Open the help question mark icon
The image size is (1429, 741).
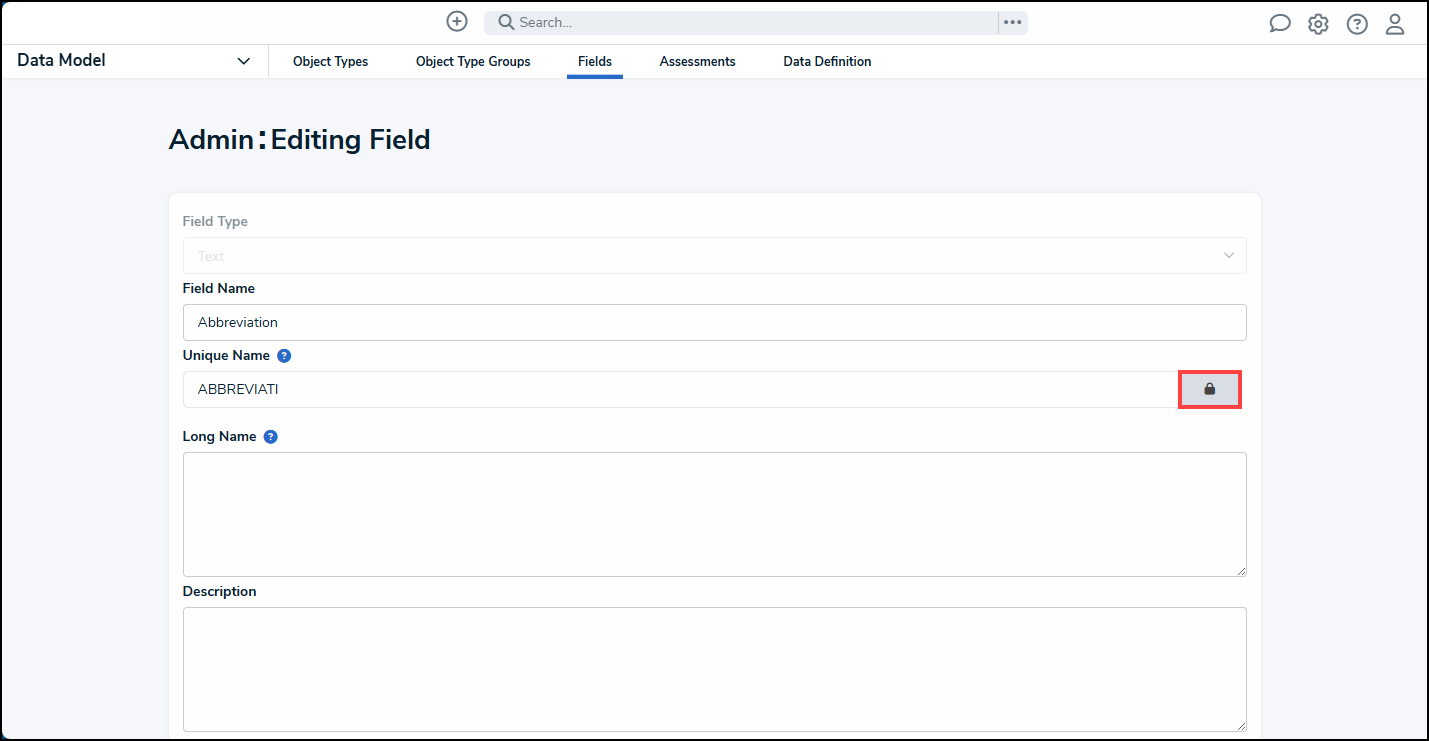click(x=1357, y=24)
